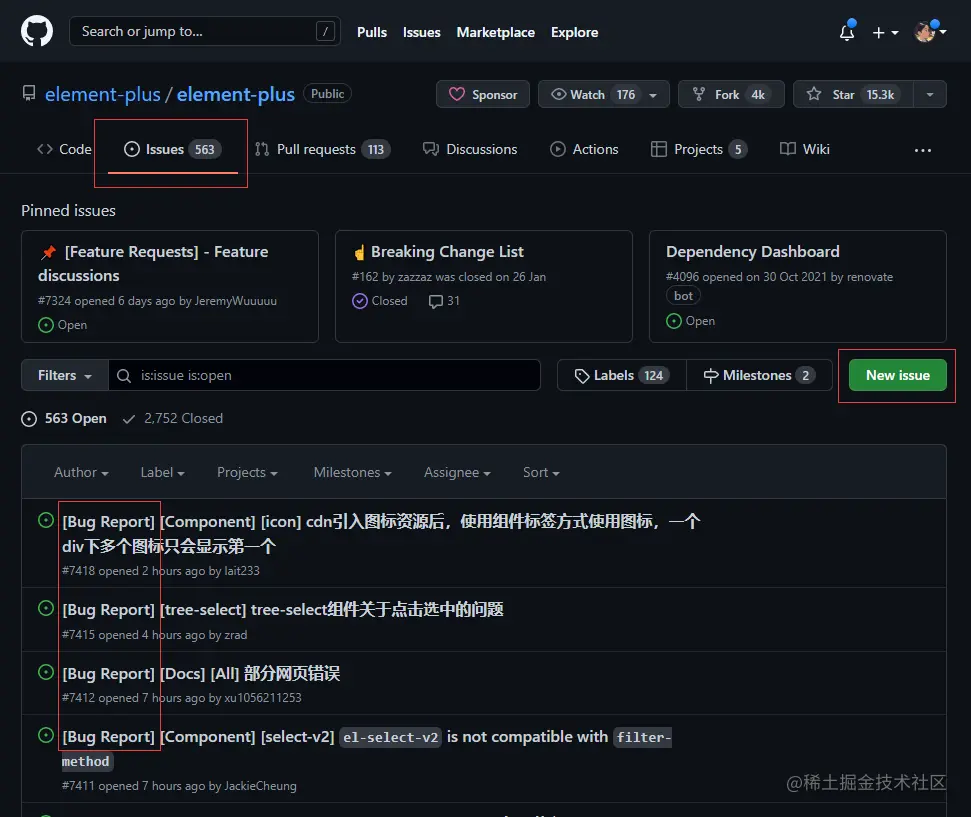Screen dimensions: 971x817
Task: Click the pointing hand emoji on Breaking Change List
Action: [x=359, y=252]
